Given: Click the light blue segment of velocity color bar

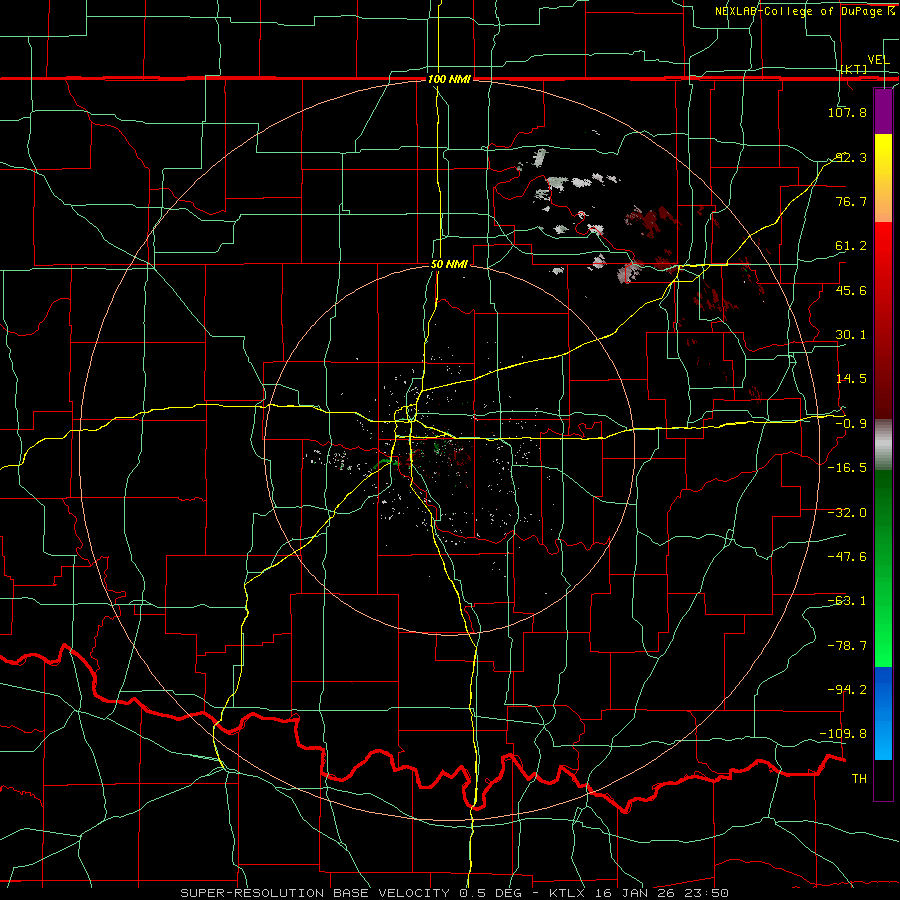Looking at the screenshot, I should tap(883, 713).
